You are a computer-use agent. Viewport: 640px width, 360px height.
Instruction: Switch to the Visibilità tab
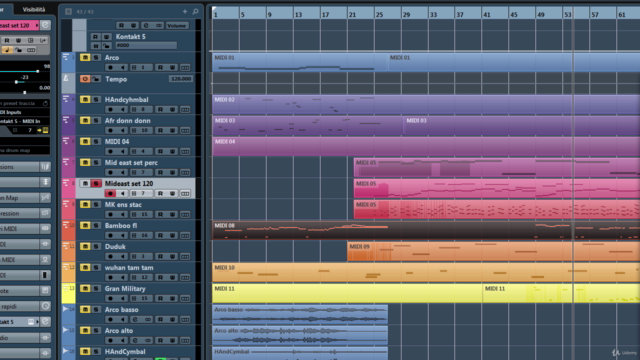point(34,9)
